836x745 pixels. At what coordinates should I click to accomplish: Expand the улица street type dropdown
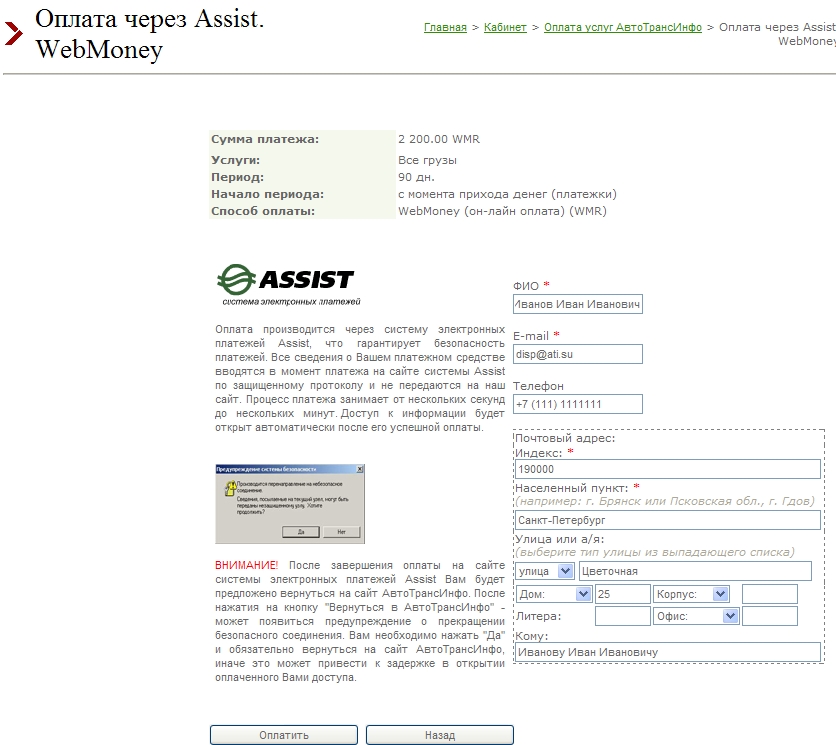(546, 571)
